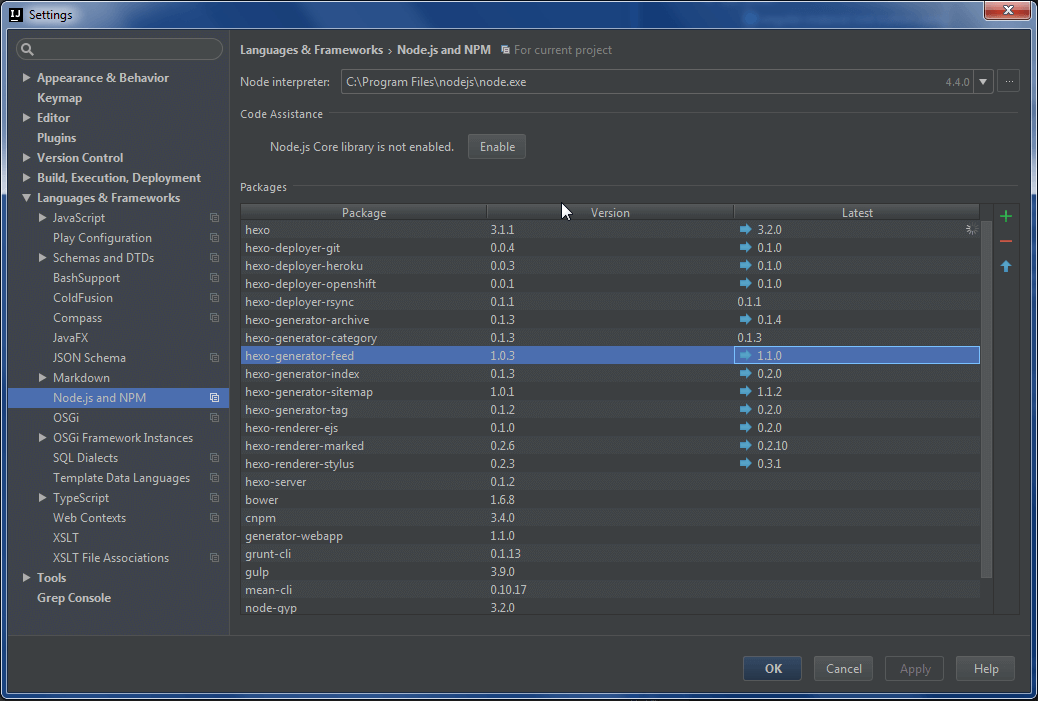Click the Enable core library button
Screen dimensions: 1038x701
point(497,147)
